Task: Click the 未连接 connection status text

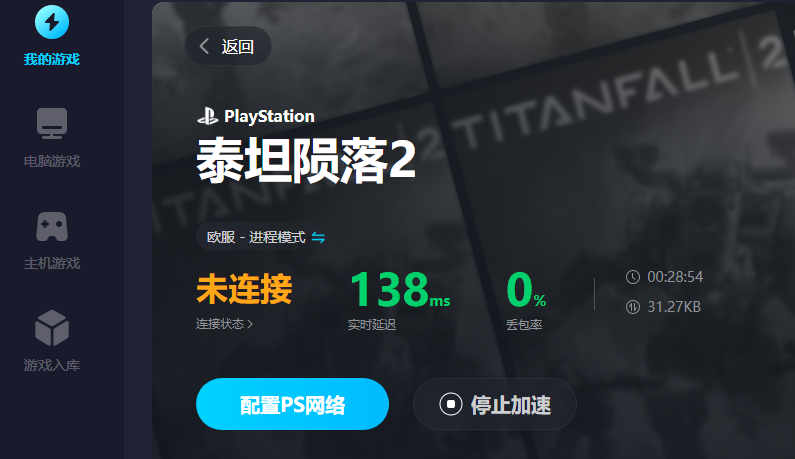Action: [x=244, y=289]
